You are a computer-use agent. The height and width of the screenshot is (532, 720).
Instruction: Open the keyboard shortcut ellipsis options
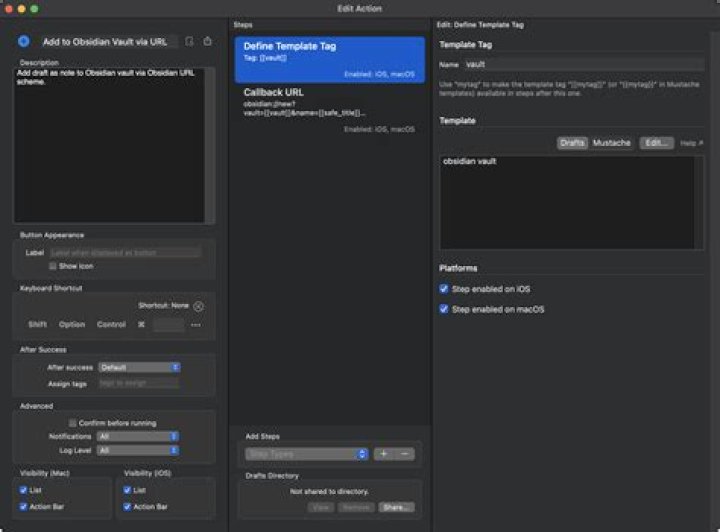[196, 325]
